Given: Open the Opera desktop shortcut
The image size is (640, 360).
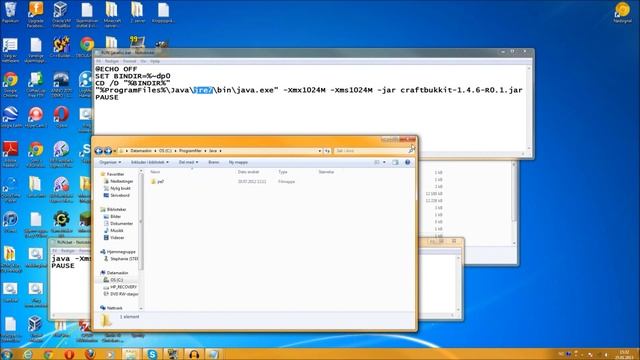Looking at the screenshot, I should point(61,117).
